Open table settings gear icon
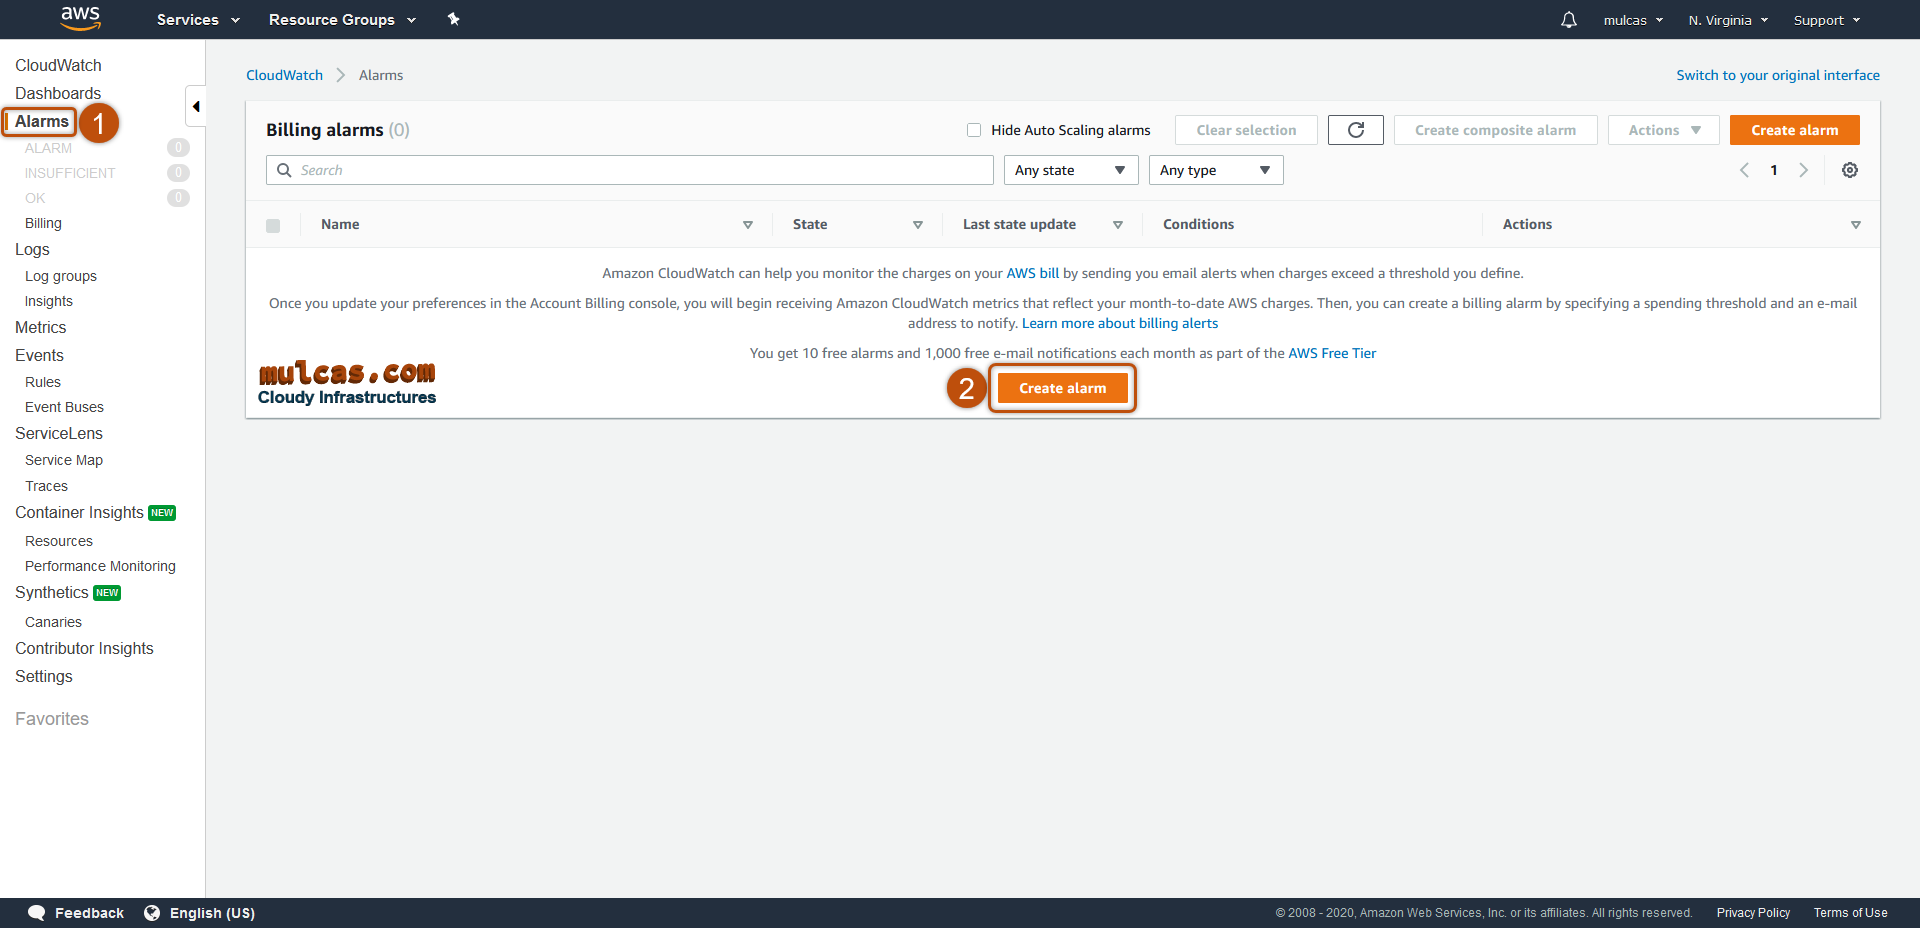 [1849, 170]
